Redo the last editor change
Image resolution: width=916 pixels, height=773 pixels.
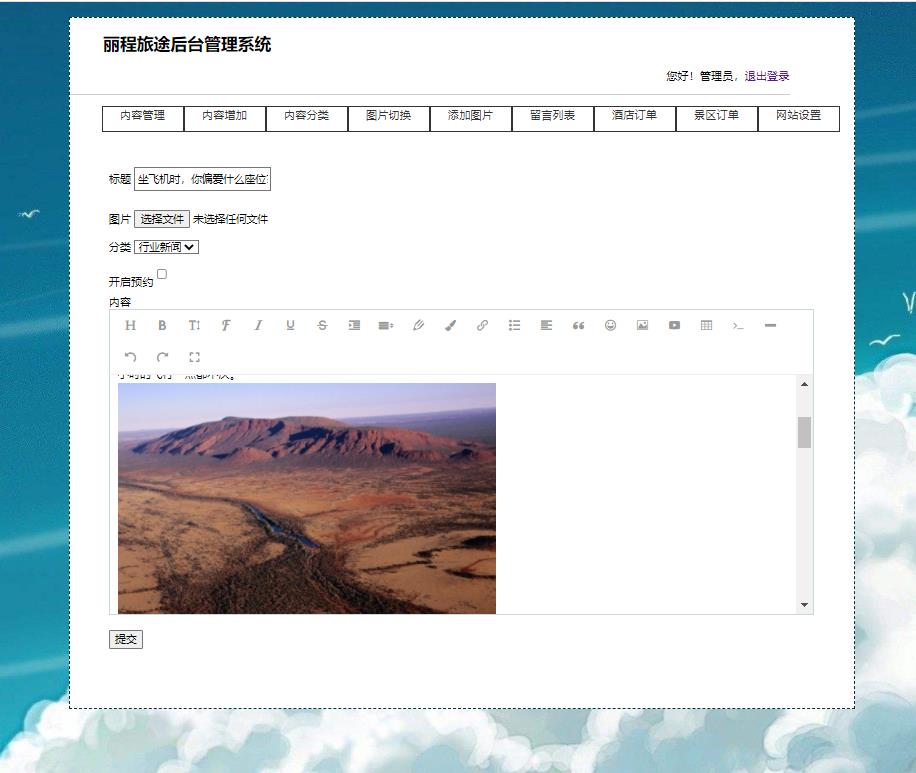[162, 357]
